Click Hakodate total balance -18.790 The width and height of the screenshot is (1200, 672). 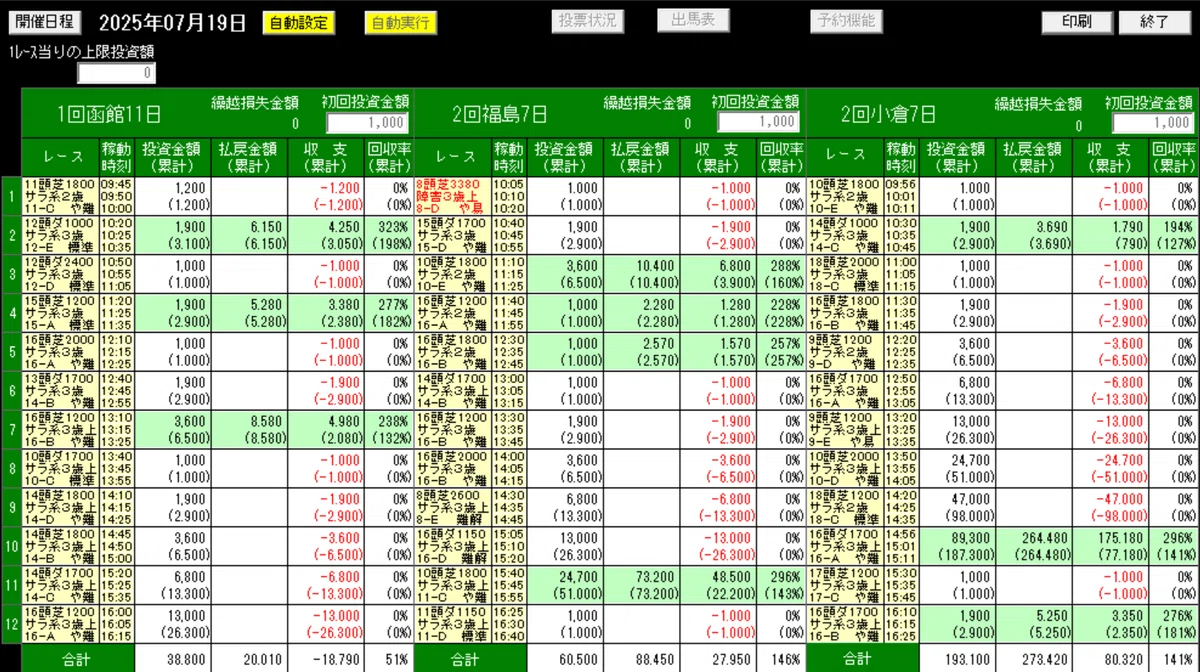tap(326, 659)
